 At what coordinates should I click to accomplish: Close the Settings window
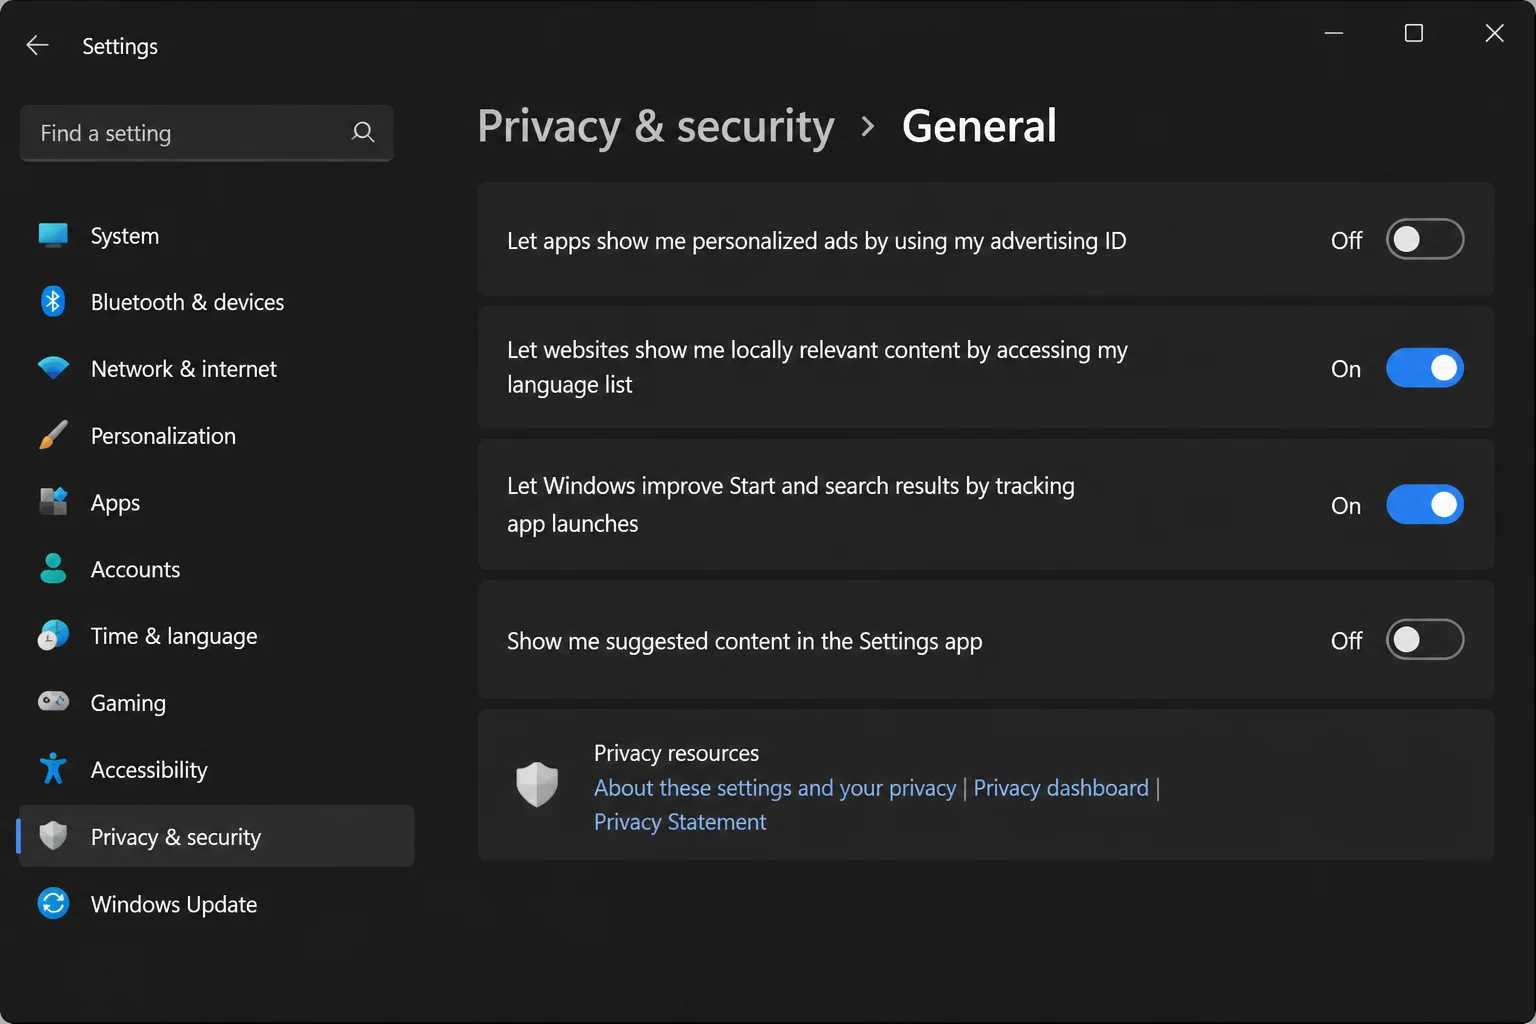point(1494,33)
